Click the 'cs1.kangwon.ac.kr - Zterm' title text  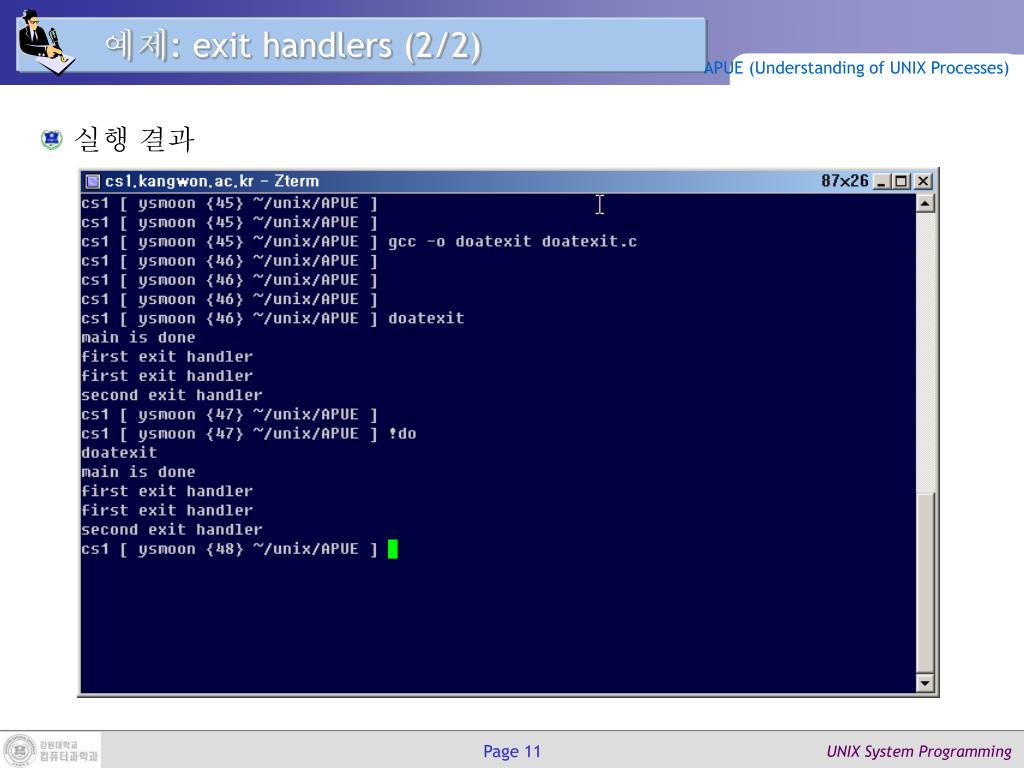212,181
